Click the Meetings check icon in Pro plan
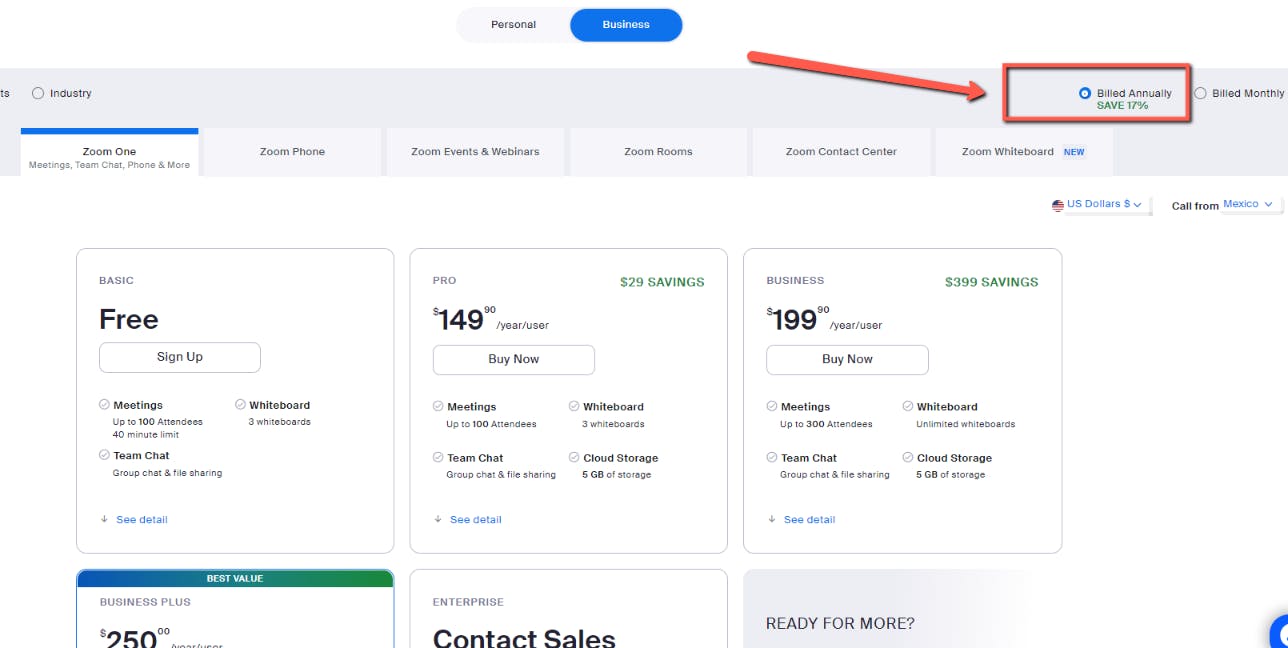This screenshot has height=648, width=1288. pyautogui.click(x=438, y=407)
